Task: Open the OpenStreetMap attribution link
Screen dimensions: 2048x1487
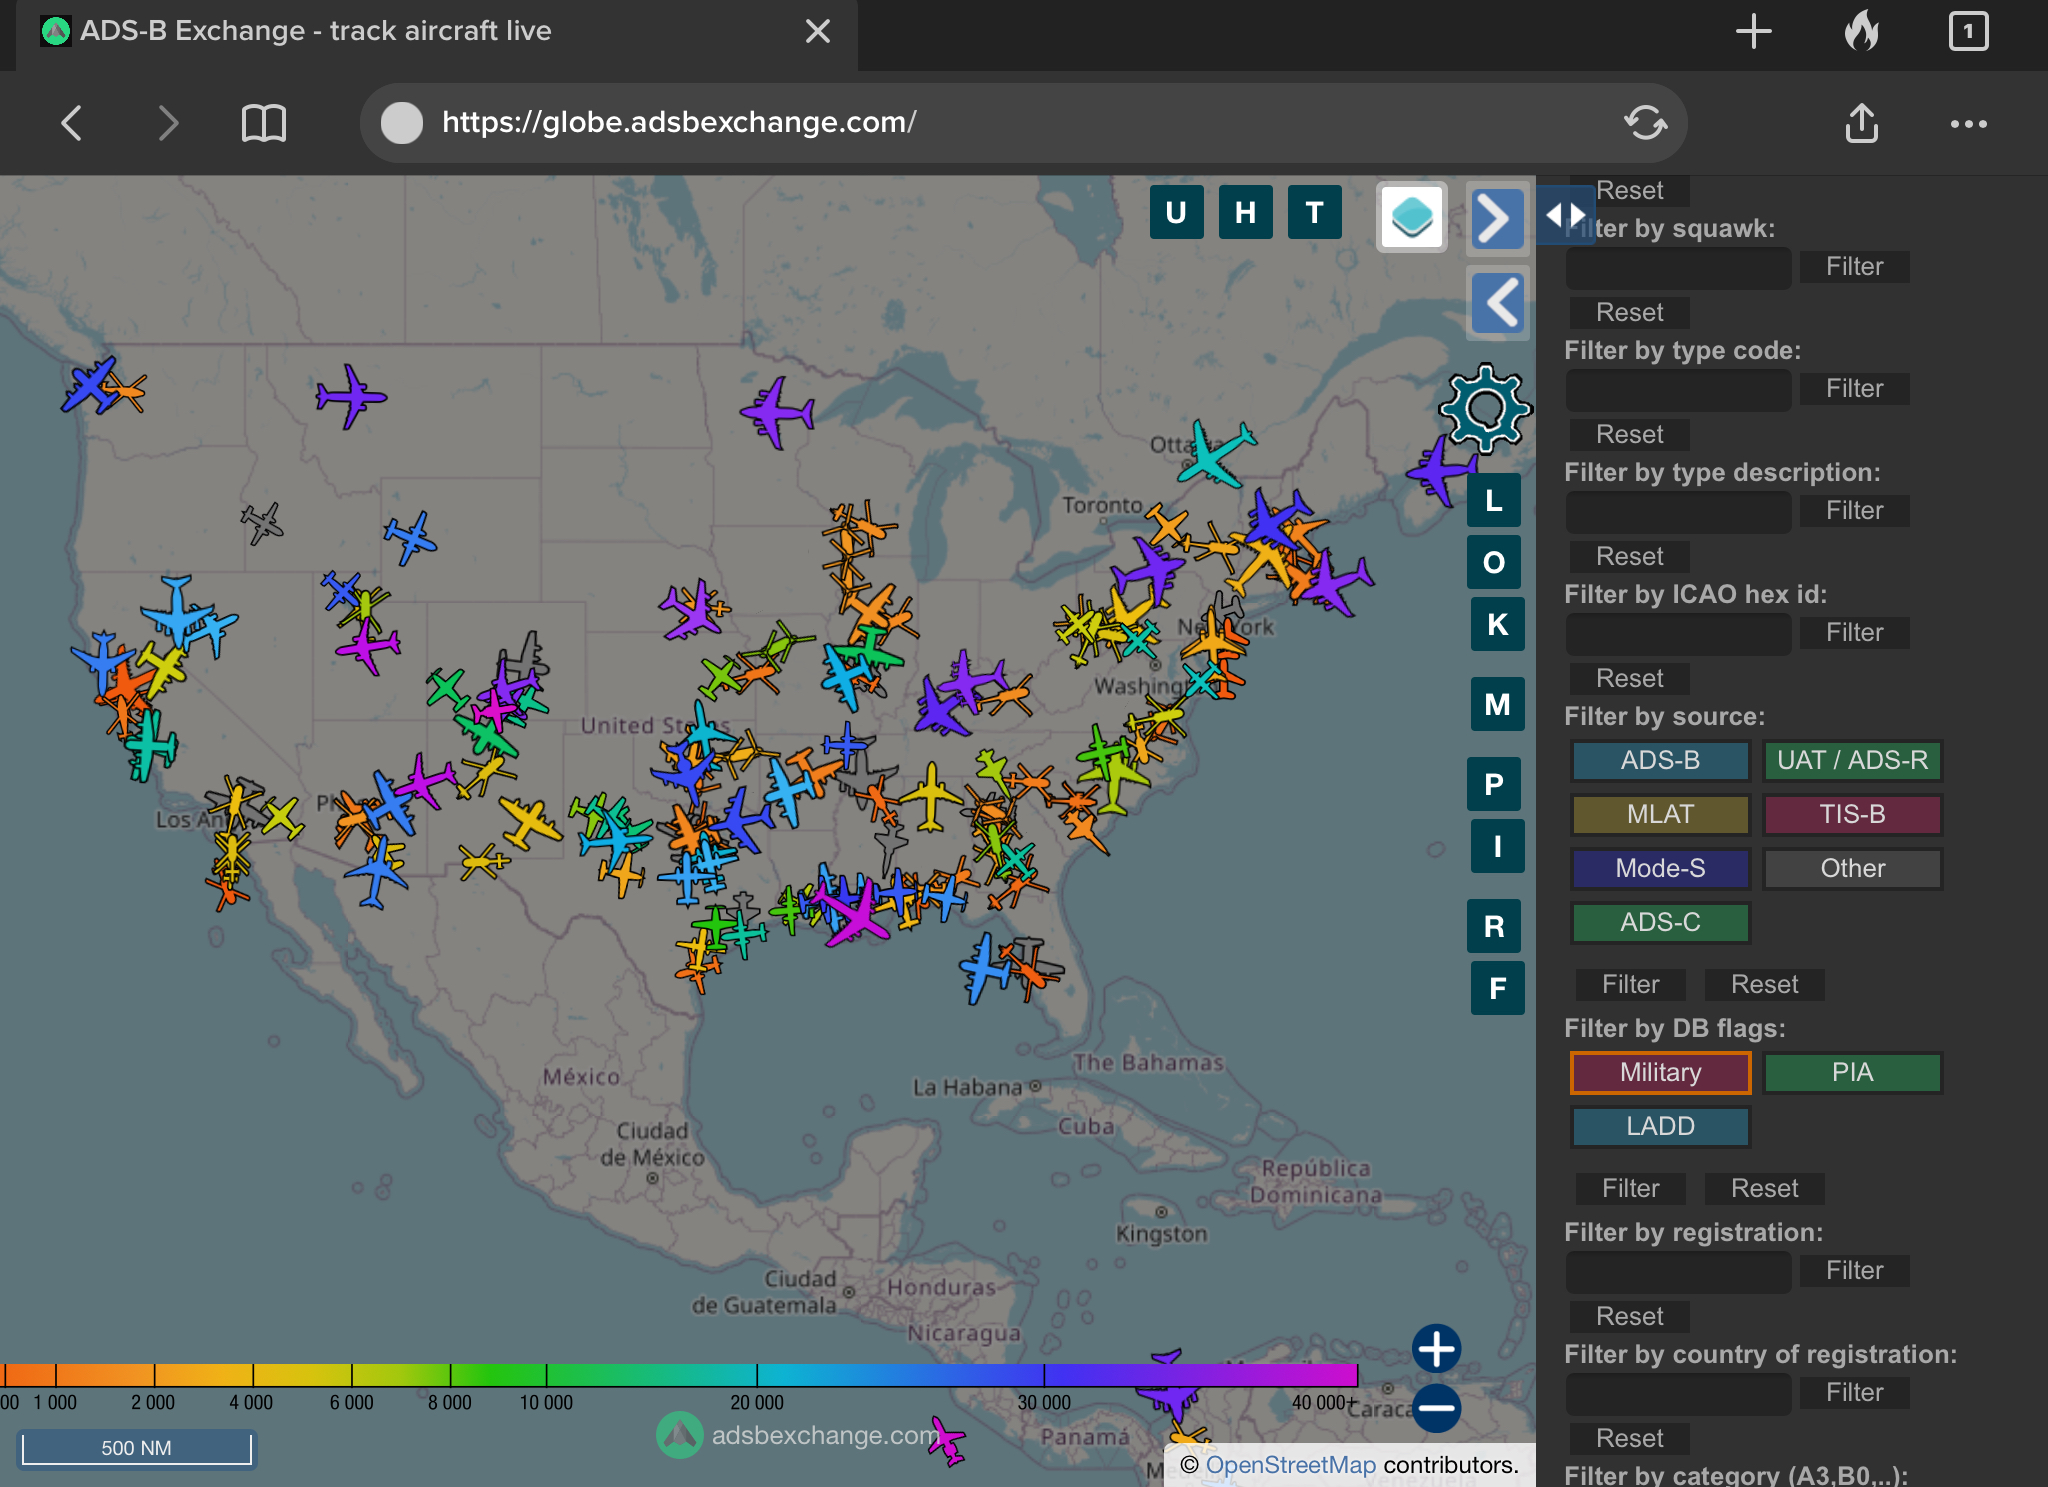Action: (x=1290, y=1465)
